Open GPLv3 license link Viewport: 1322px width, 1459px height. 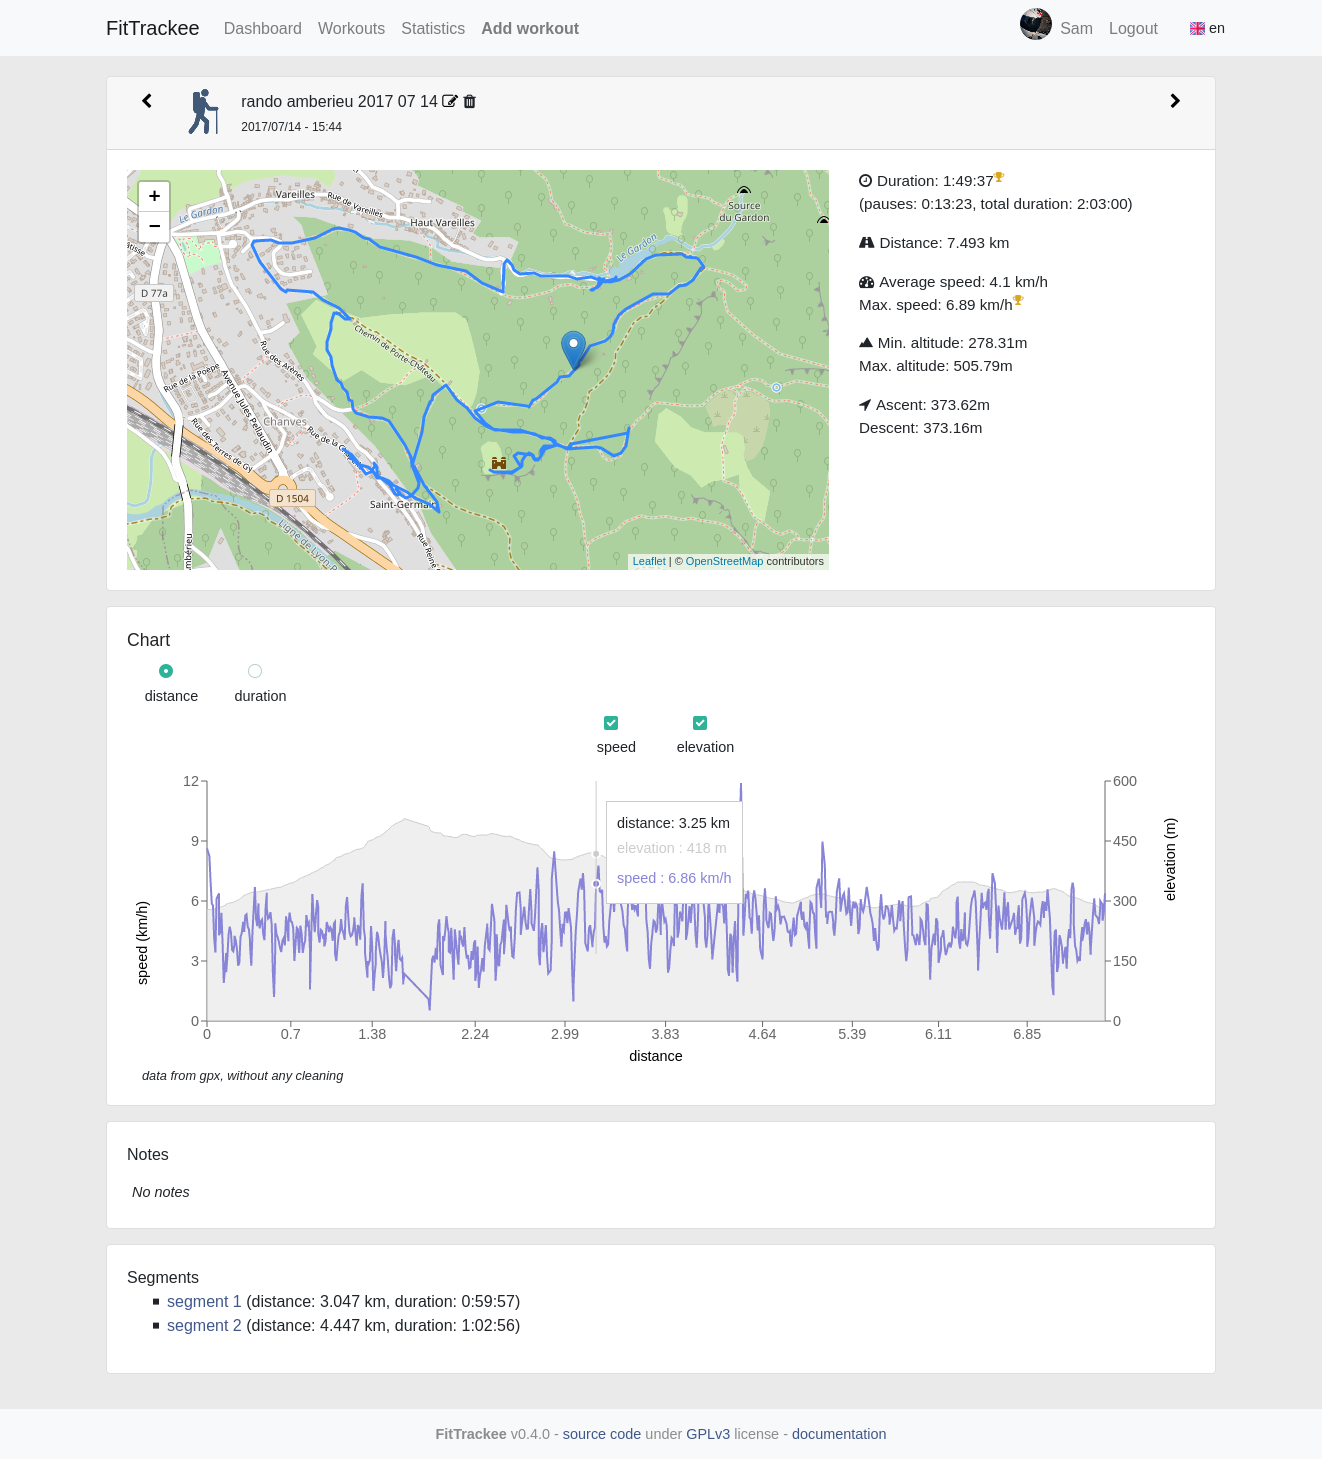(x=708, y=1434)
